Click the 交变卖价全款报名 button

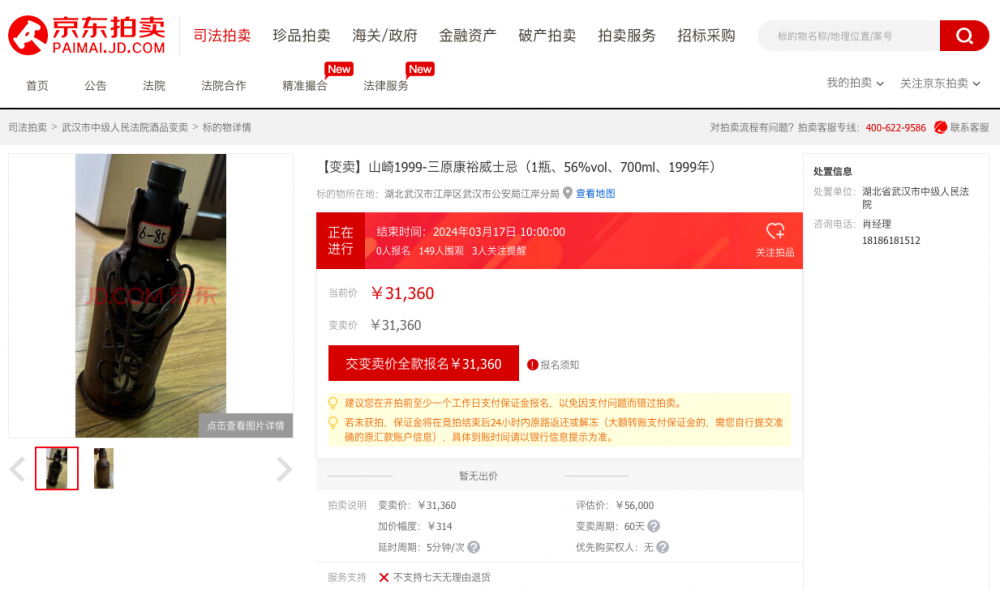point(423,364)
